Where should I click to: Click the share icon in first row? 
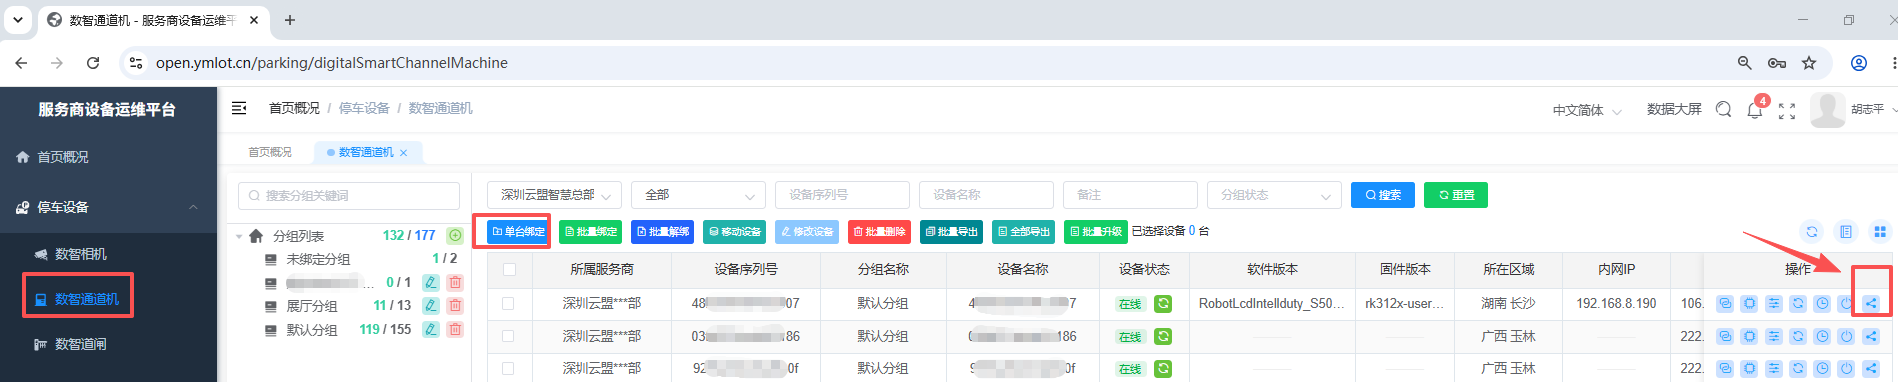point(1871,304)
